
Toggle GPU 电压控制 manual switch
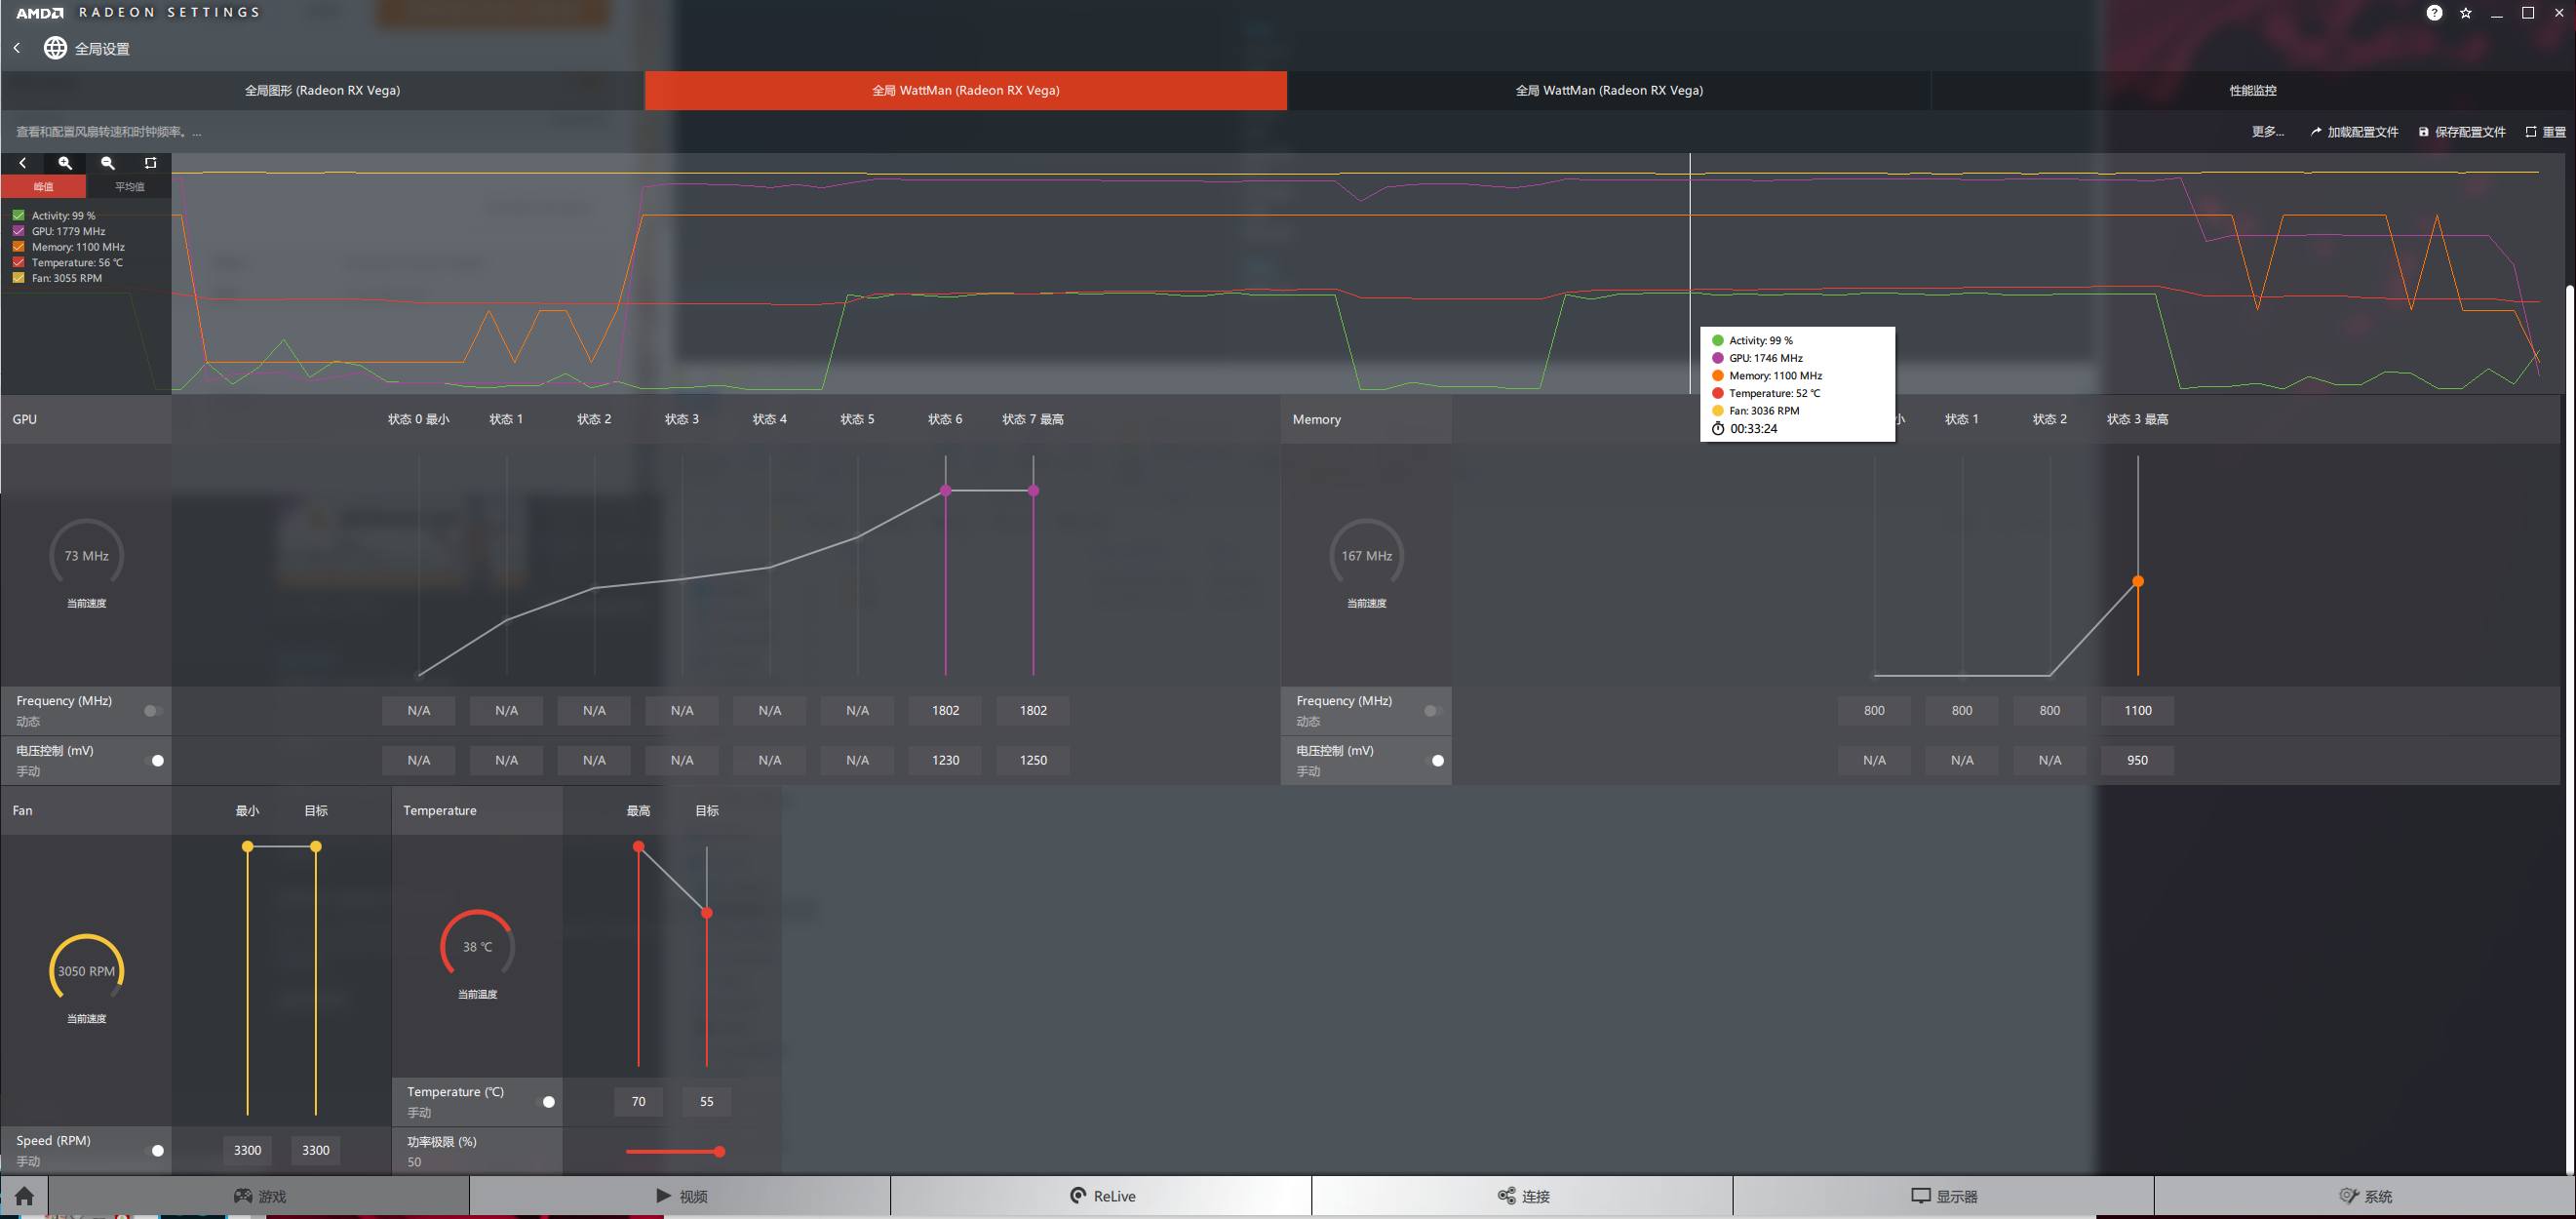[x=153, y=761]
